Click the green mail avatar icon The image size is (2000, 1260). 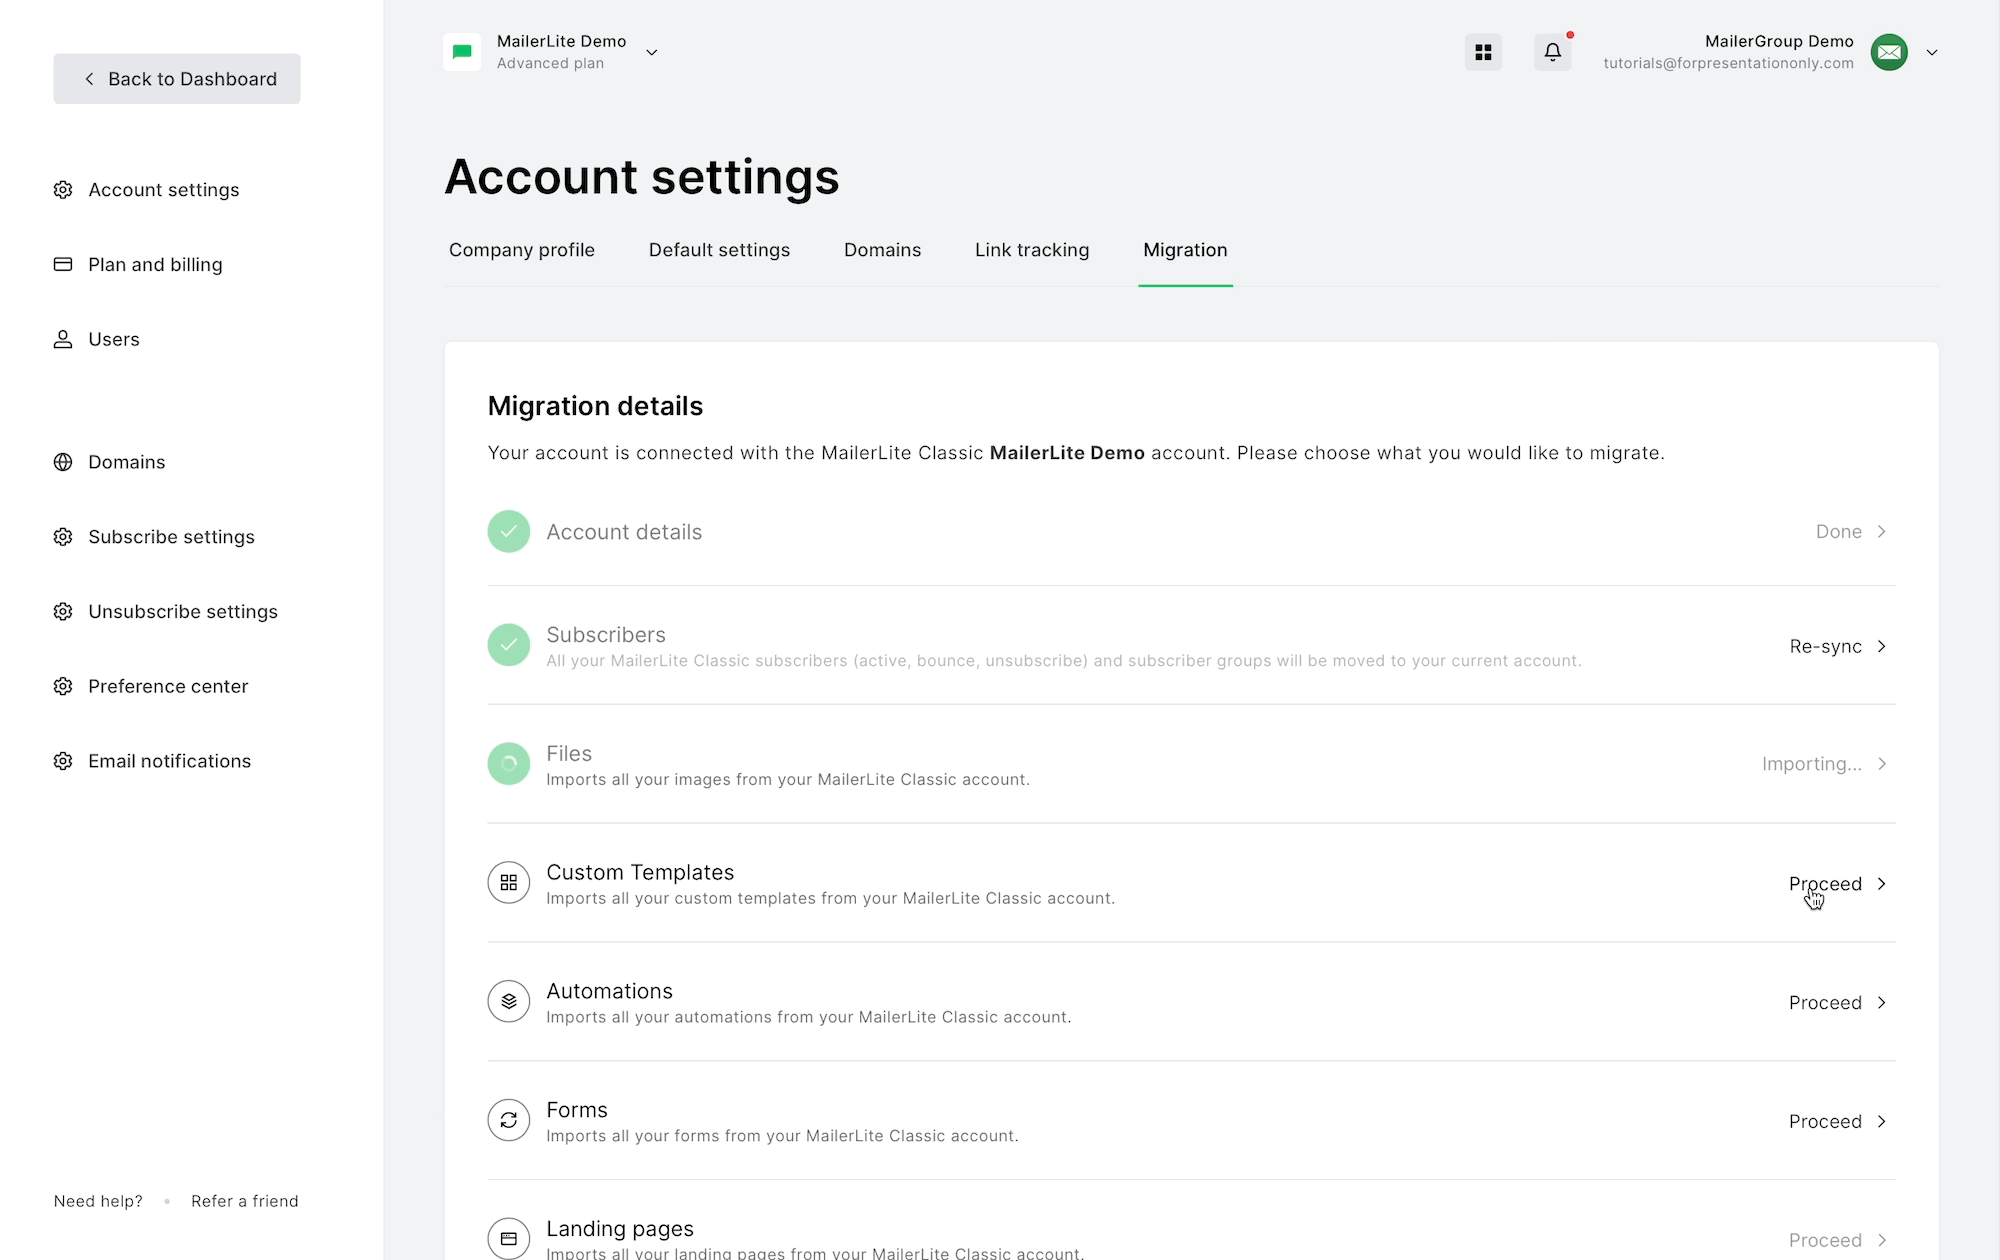click(x=1889, y=52)
